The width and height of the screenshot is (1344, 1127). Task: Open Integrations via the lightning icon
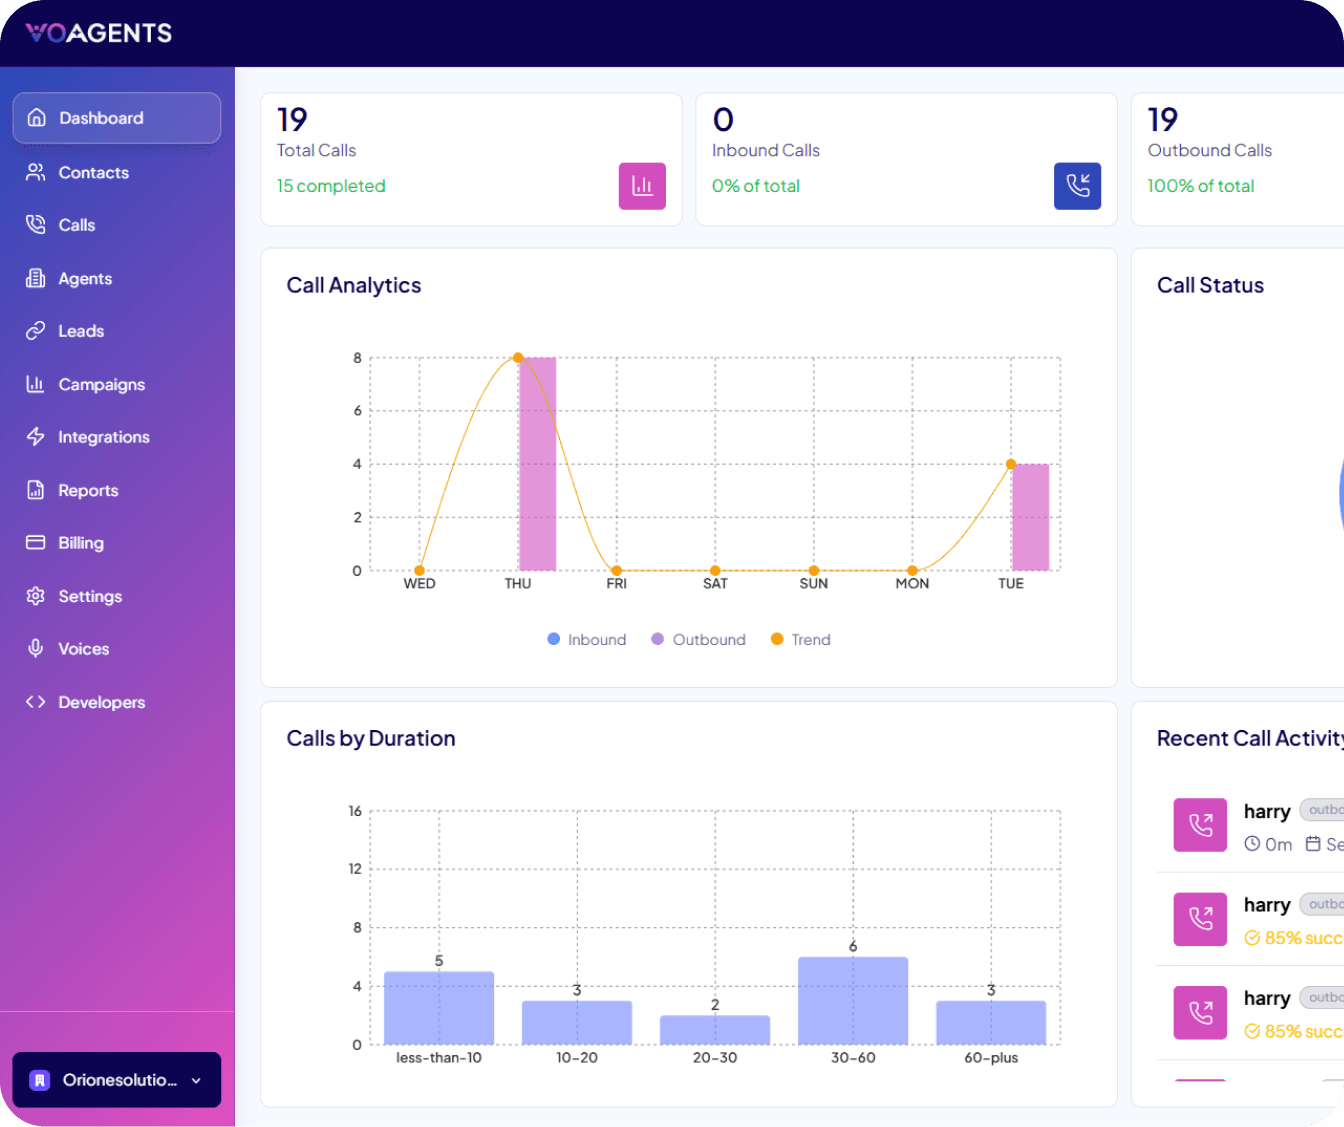click(37, 437)
